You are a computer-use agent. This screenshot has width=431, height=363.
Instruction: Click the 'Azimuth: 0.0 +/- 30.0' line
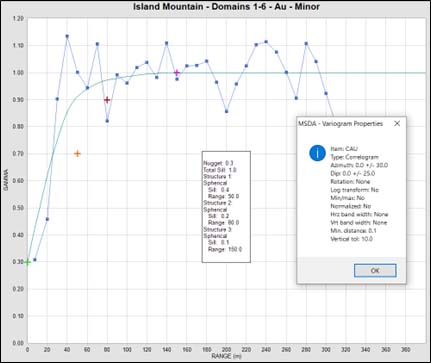(359, 165)
